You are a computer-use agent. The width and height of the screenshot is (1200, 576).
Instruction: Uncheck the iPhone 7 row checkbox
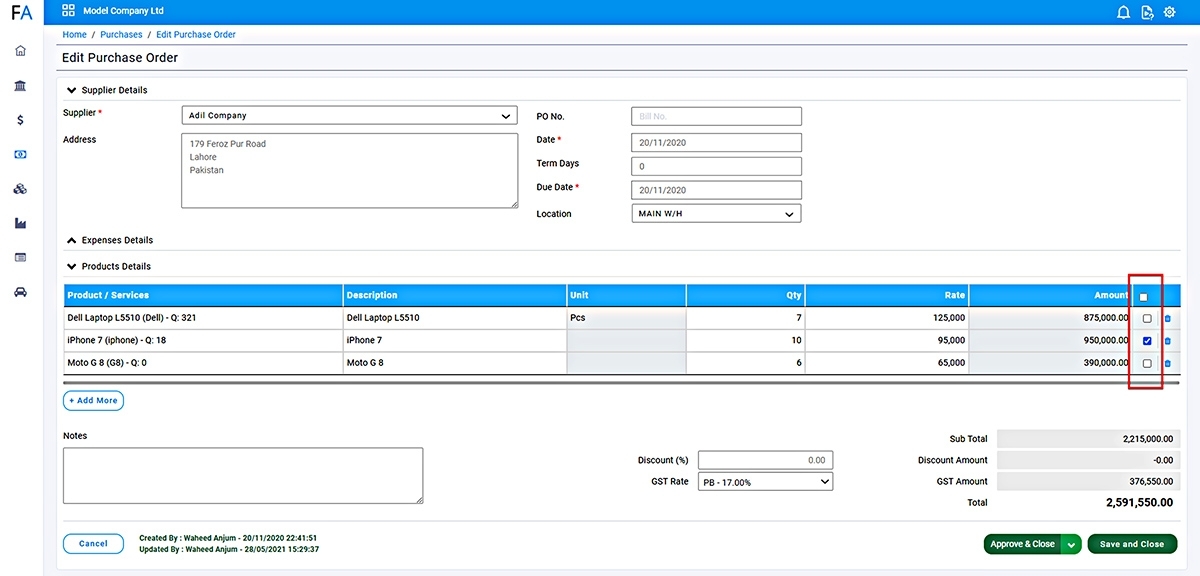pyautogui.click(x=1147, y=341)
